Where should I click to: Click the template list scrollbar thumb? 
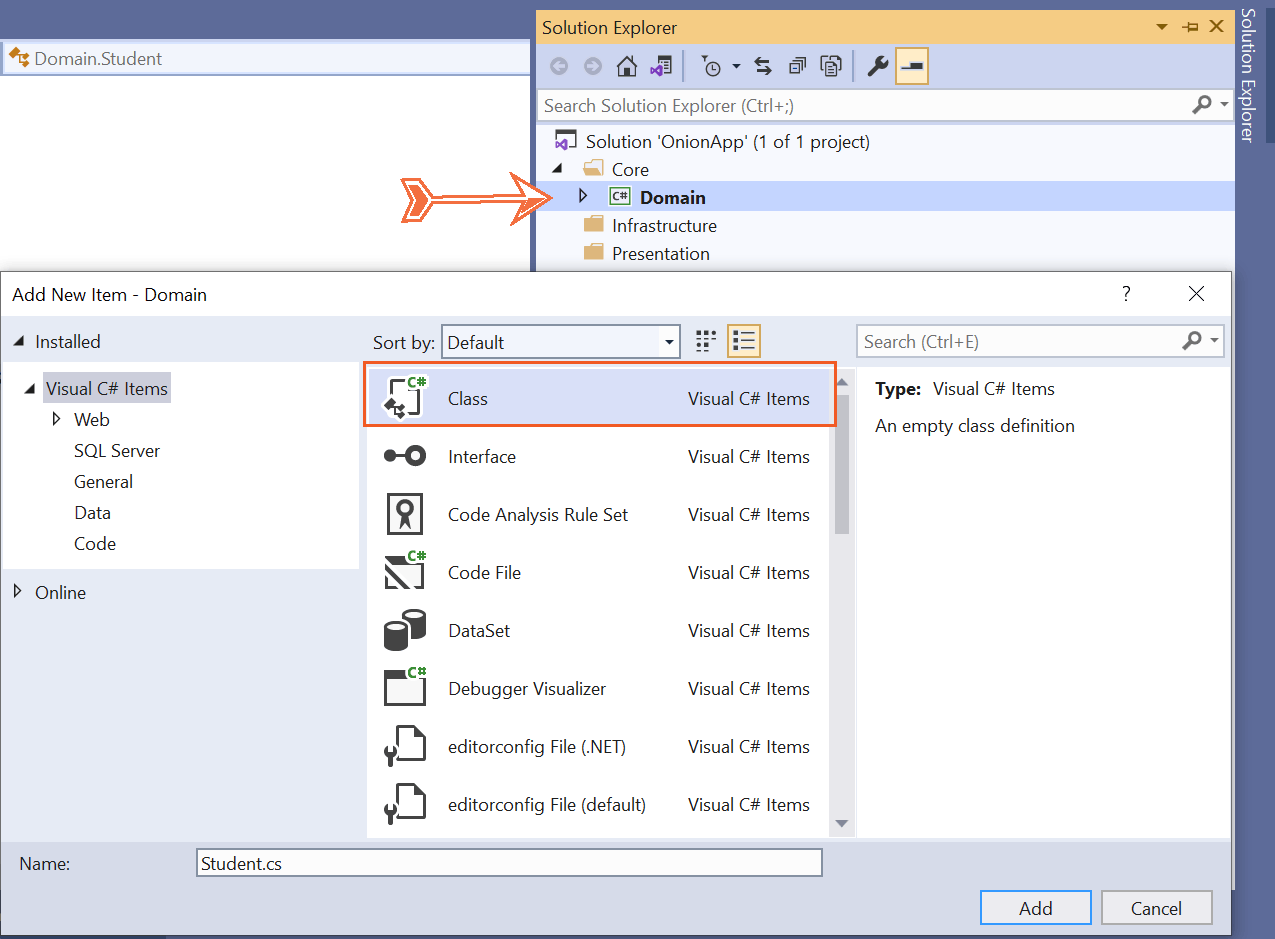click(842, 464)
